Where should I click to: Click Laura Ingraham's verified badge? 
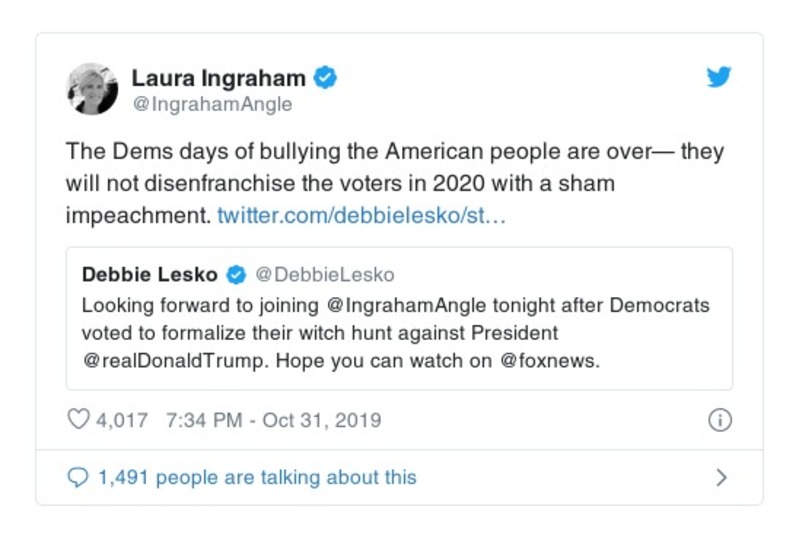pyautogui.click(x=326, y=77)
